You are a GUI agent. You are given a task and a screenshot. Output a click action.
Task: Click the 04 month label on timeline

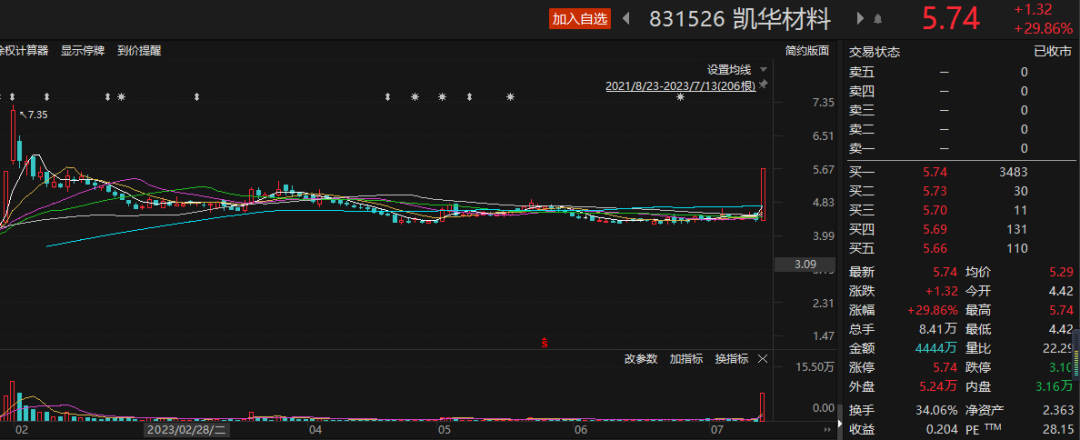tap(315, 430)
